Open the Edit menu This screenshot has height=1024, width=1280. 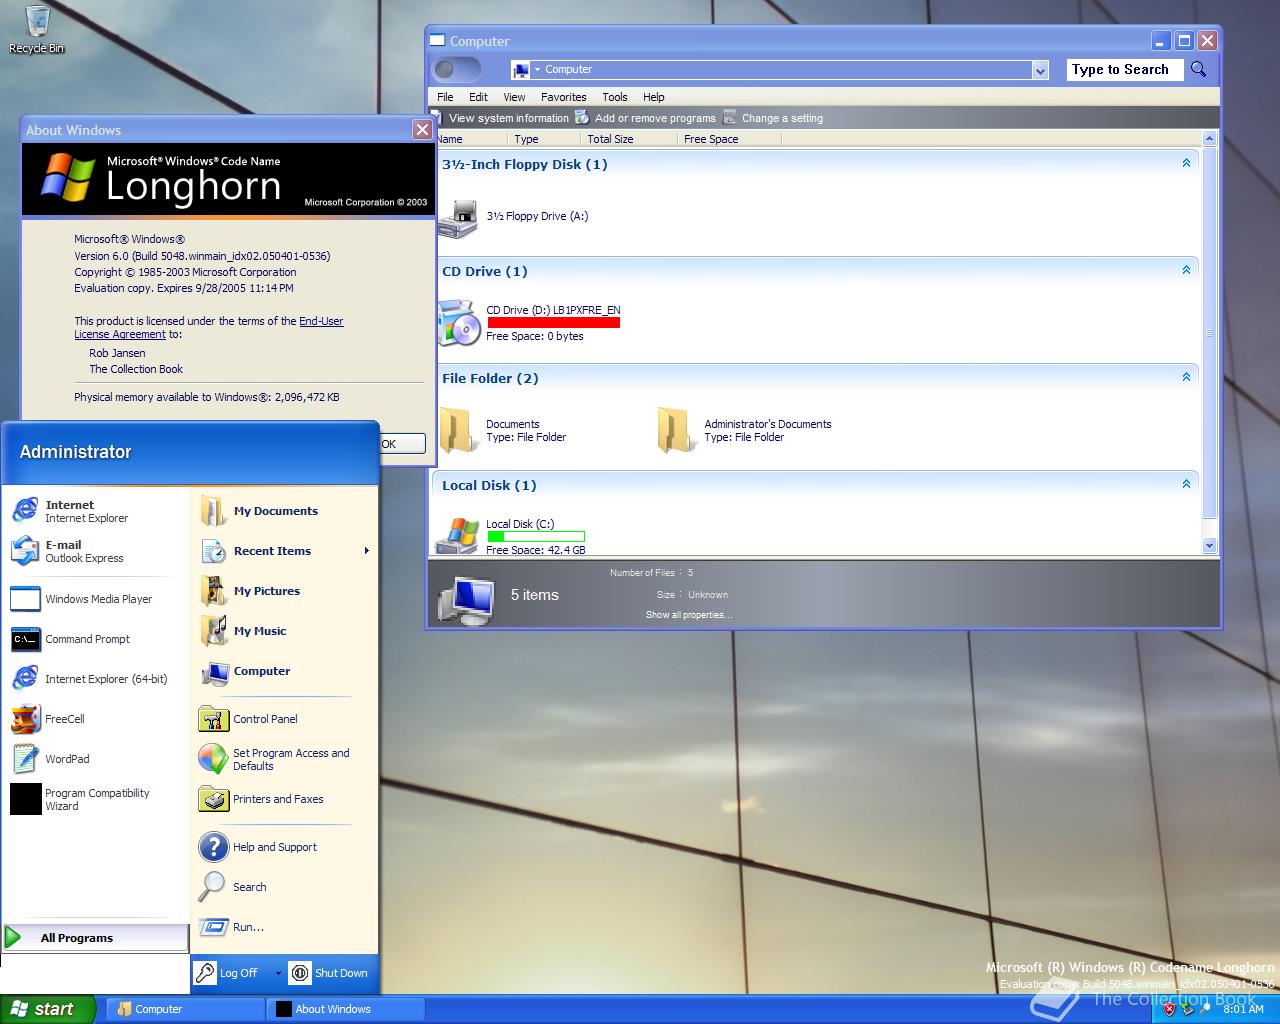point(478,97)
